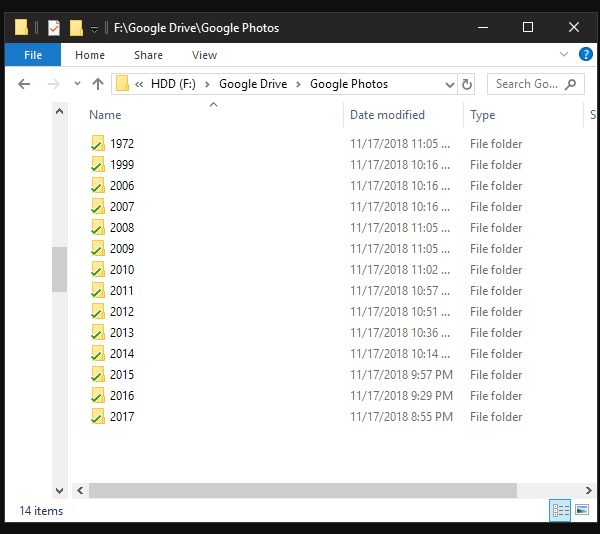This screenshot has width=600, height=534.
Task: Maximize the File Explorer window
Action: 528,28
